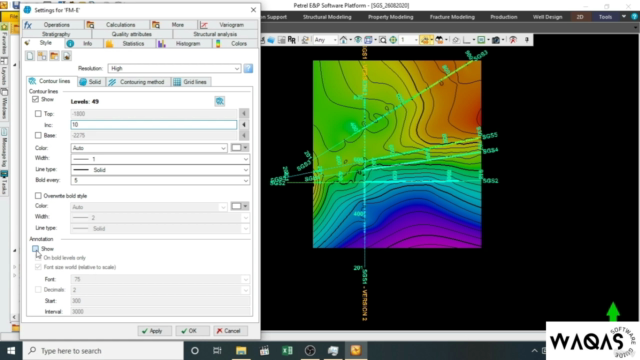Enable the Base checkbox
Image resolution: width=640 pixels, height=360 pixels.
pyautogui.click(x=38, y=135)
